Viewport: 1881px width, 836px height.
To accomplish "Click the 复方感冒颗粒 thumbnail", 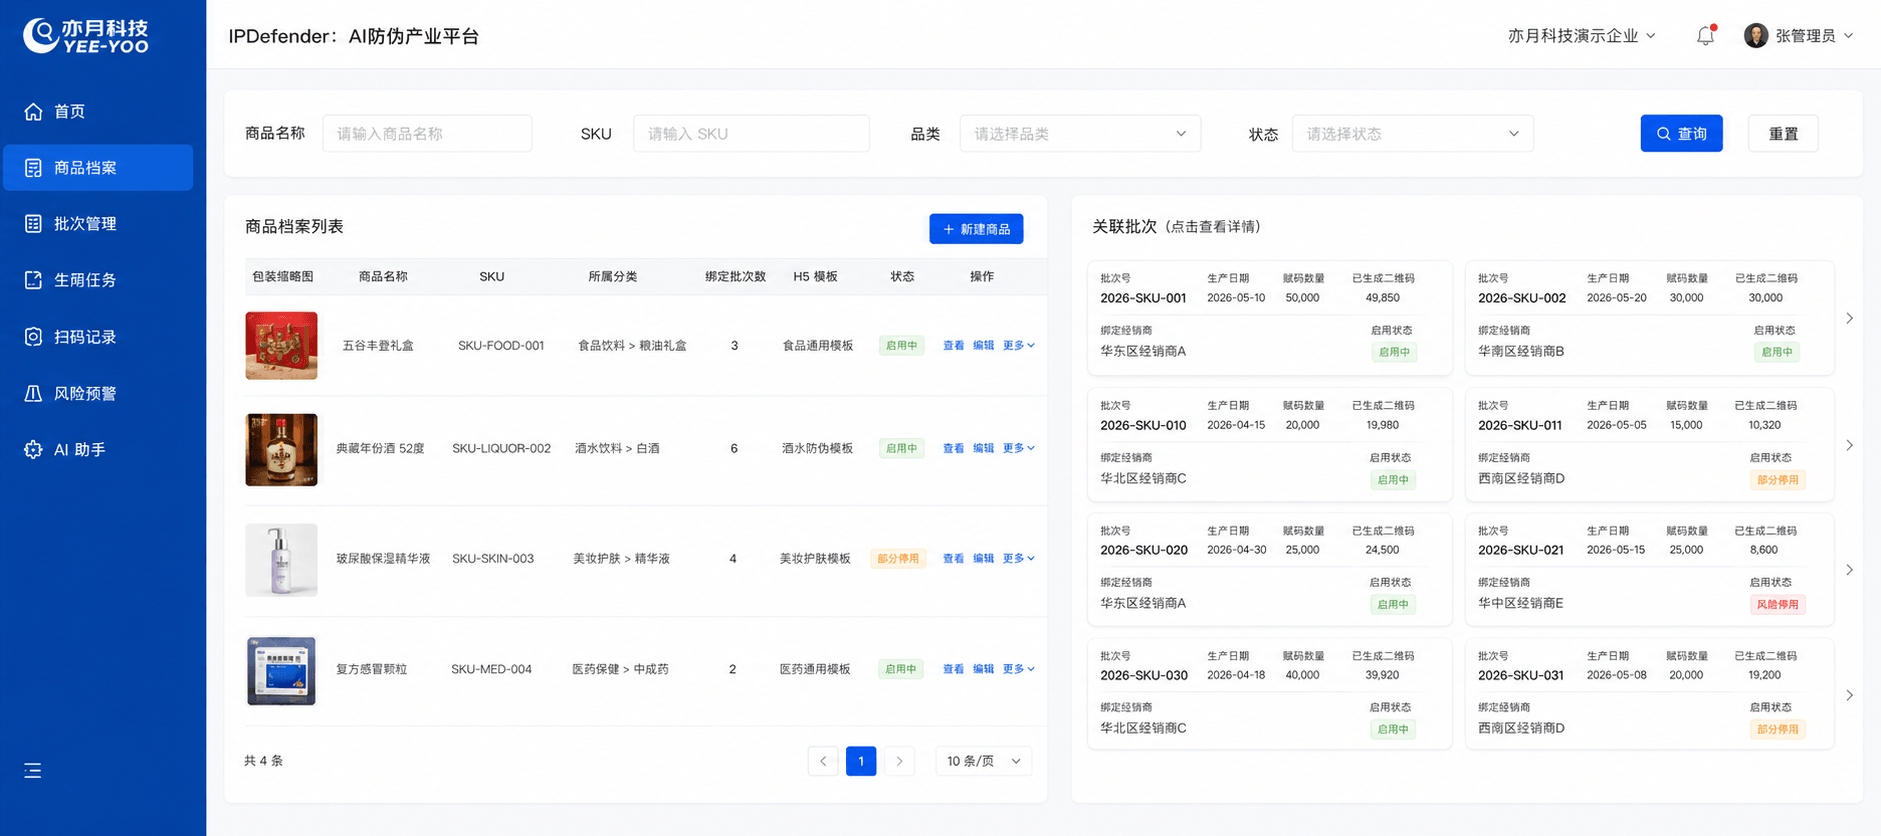I will pyautogui.click(x=281, y=670).
